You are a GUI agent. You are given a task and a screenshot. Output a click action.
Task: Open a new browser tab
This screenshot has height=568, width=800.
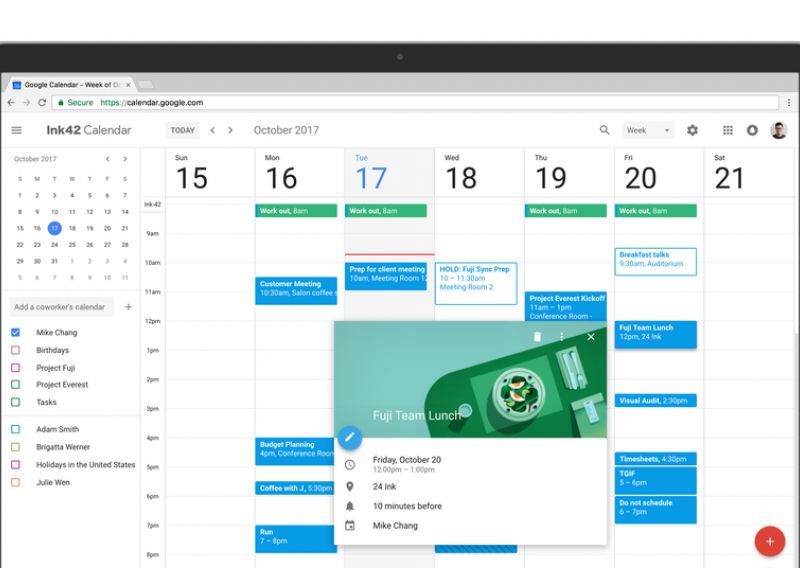point(145,85)
